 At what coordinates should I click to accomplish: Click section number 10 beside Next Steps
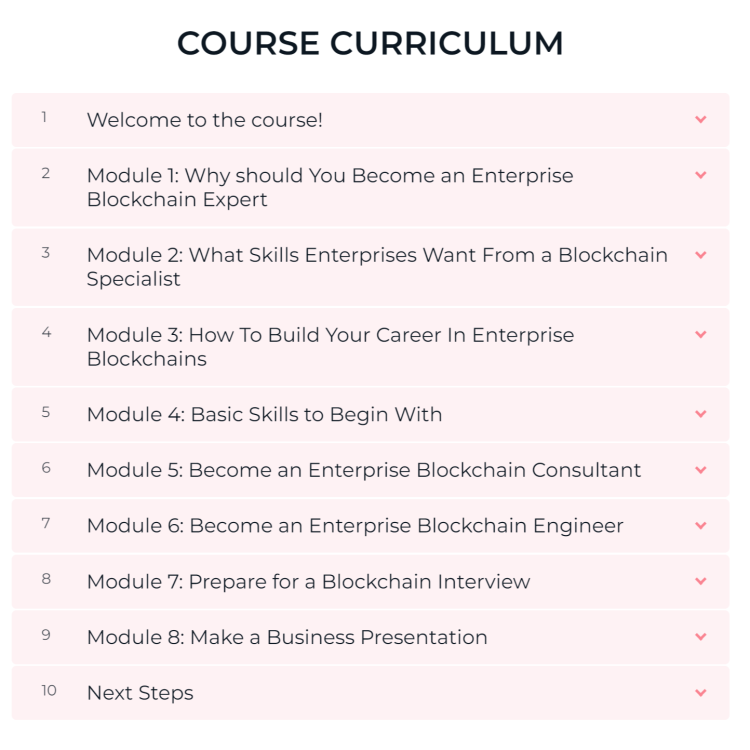[49, 690]
